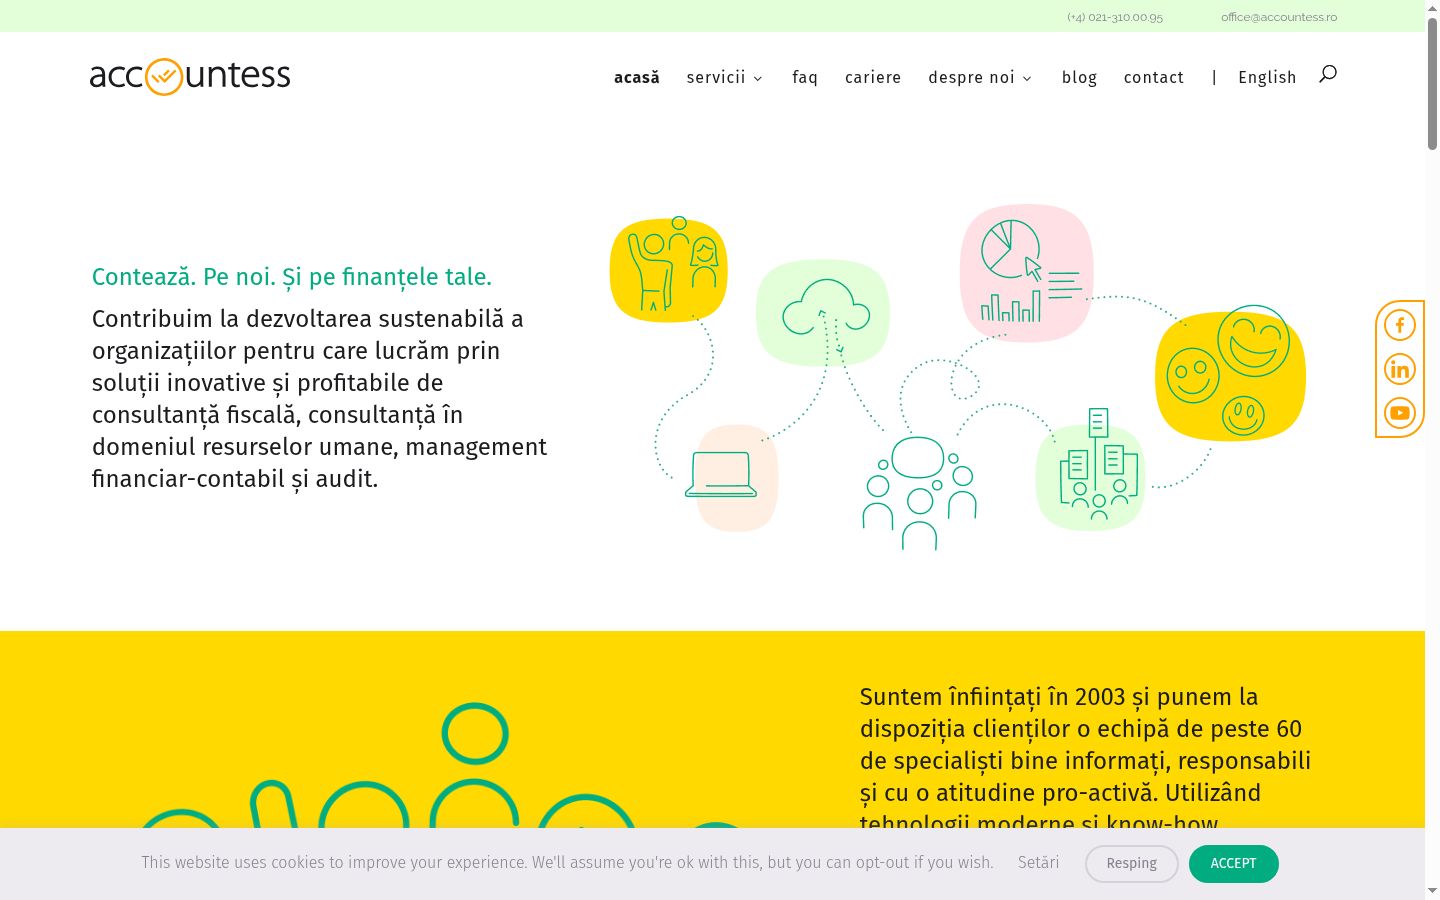Open cookie Setări link

[x=1038, y=862]
